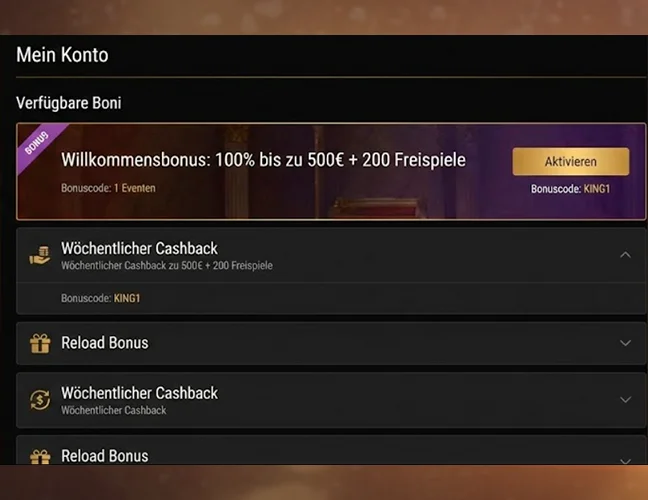The height and width of the screenshot is (500, 648).
Task: Click the expanded Wöchentlicher Cashback title text
Action: pos(139,248)
